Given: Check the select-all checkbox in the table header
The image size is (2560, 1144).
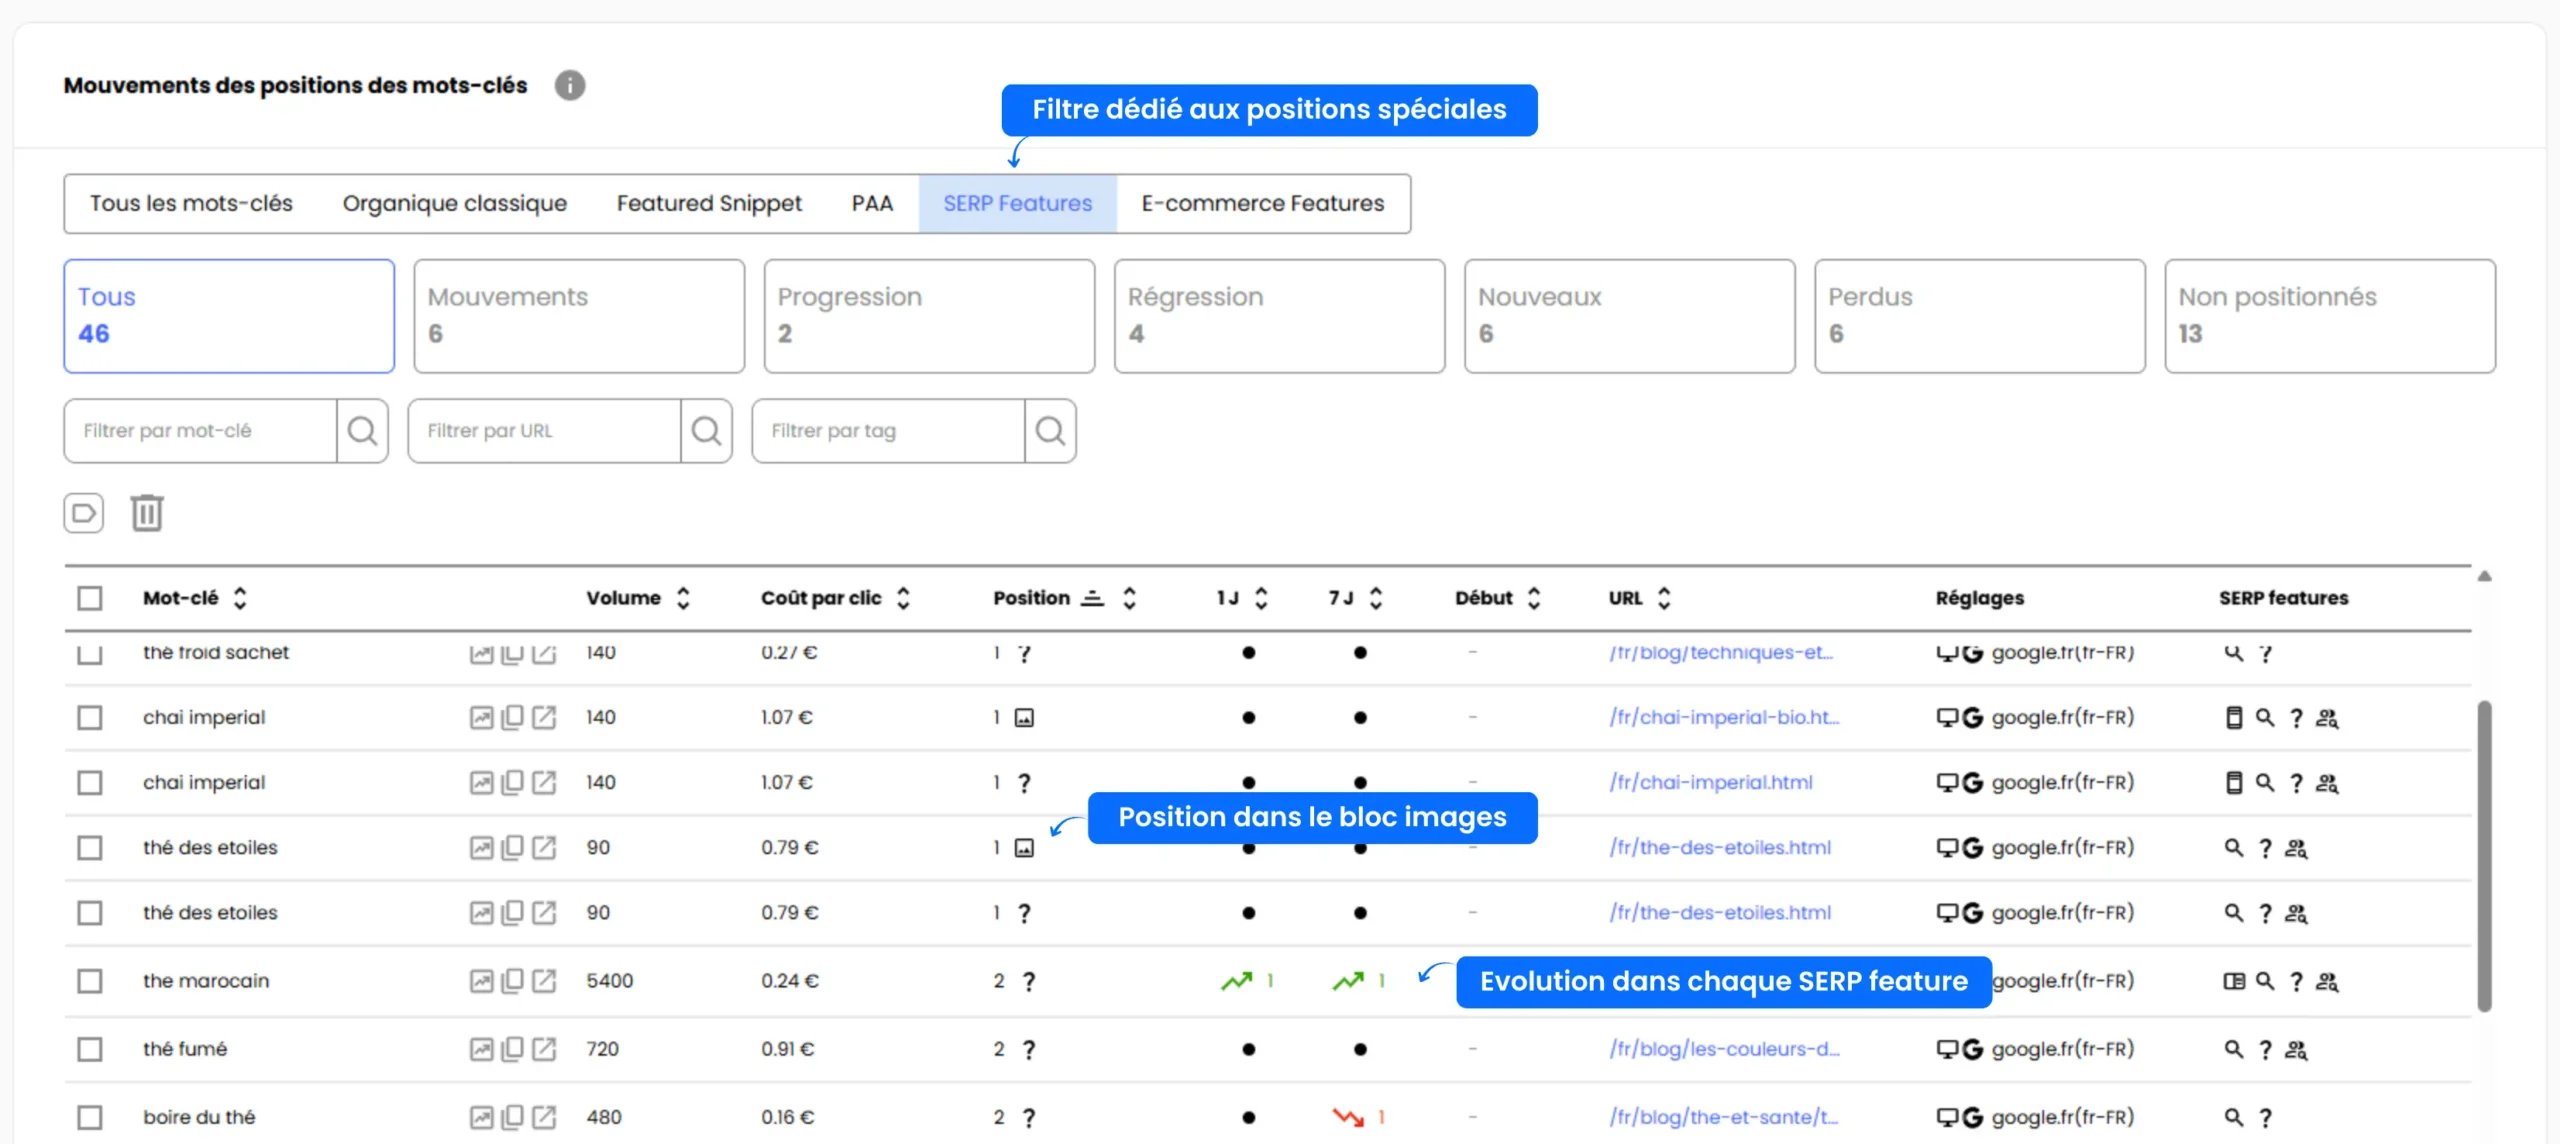Looking at the screenshot, I should point(90,597).
